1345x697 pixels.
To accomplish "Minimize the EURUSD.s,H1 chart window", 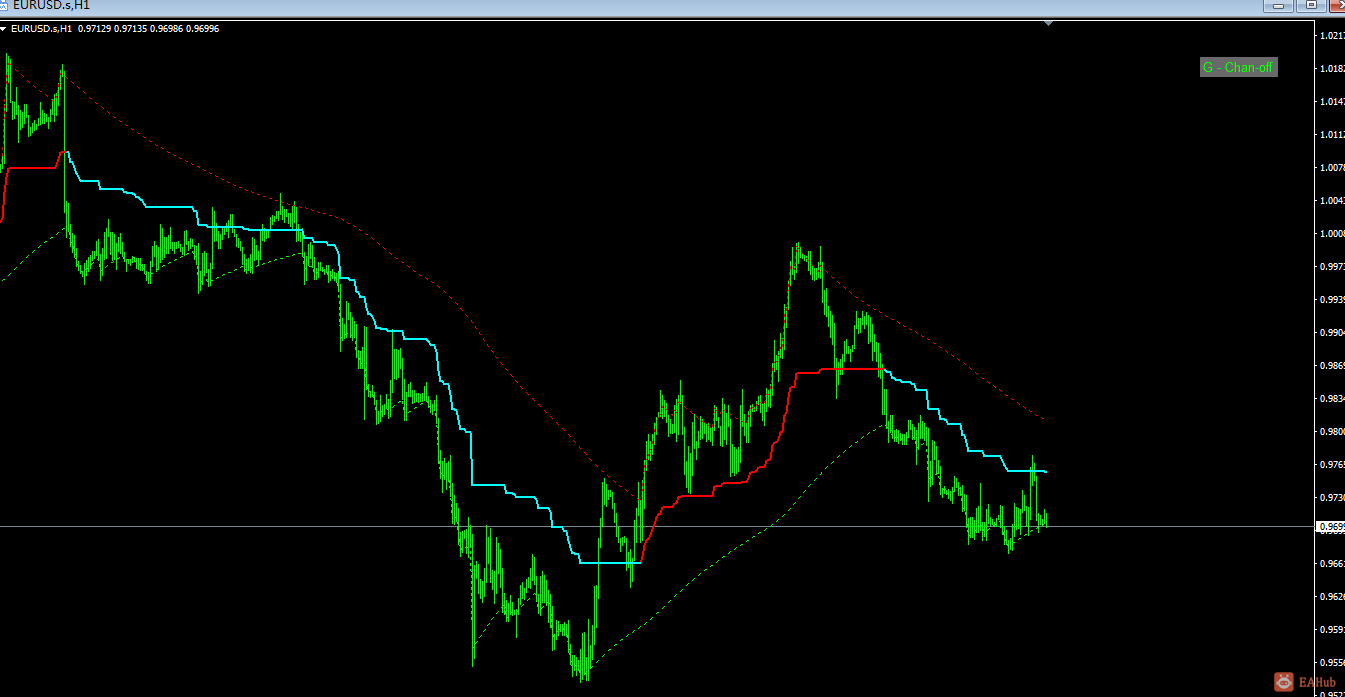I will point(1277,5).
